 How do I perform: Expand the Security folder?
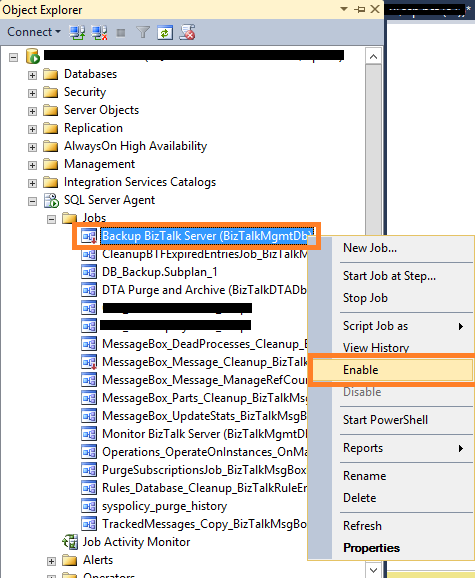32,93
